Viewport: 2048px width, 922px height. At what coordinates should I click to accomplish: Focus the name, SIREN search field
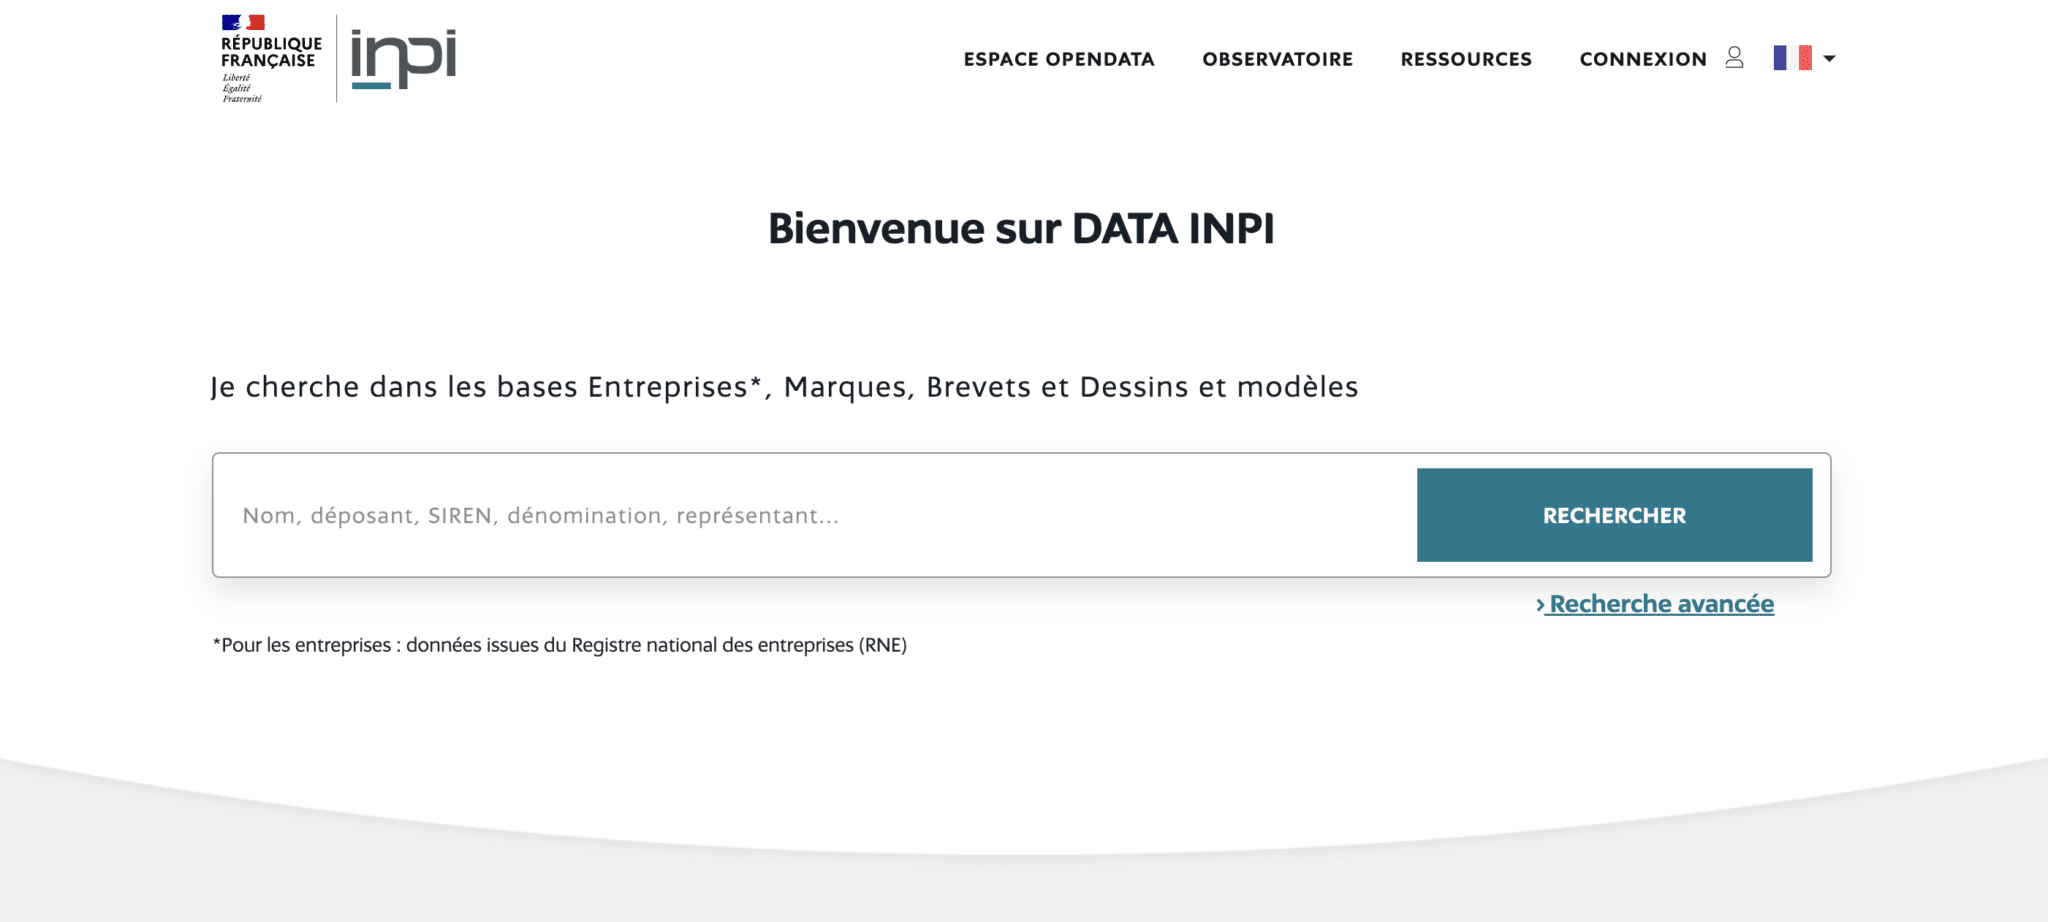pos(815,515)
